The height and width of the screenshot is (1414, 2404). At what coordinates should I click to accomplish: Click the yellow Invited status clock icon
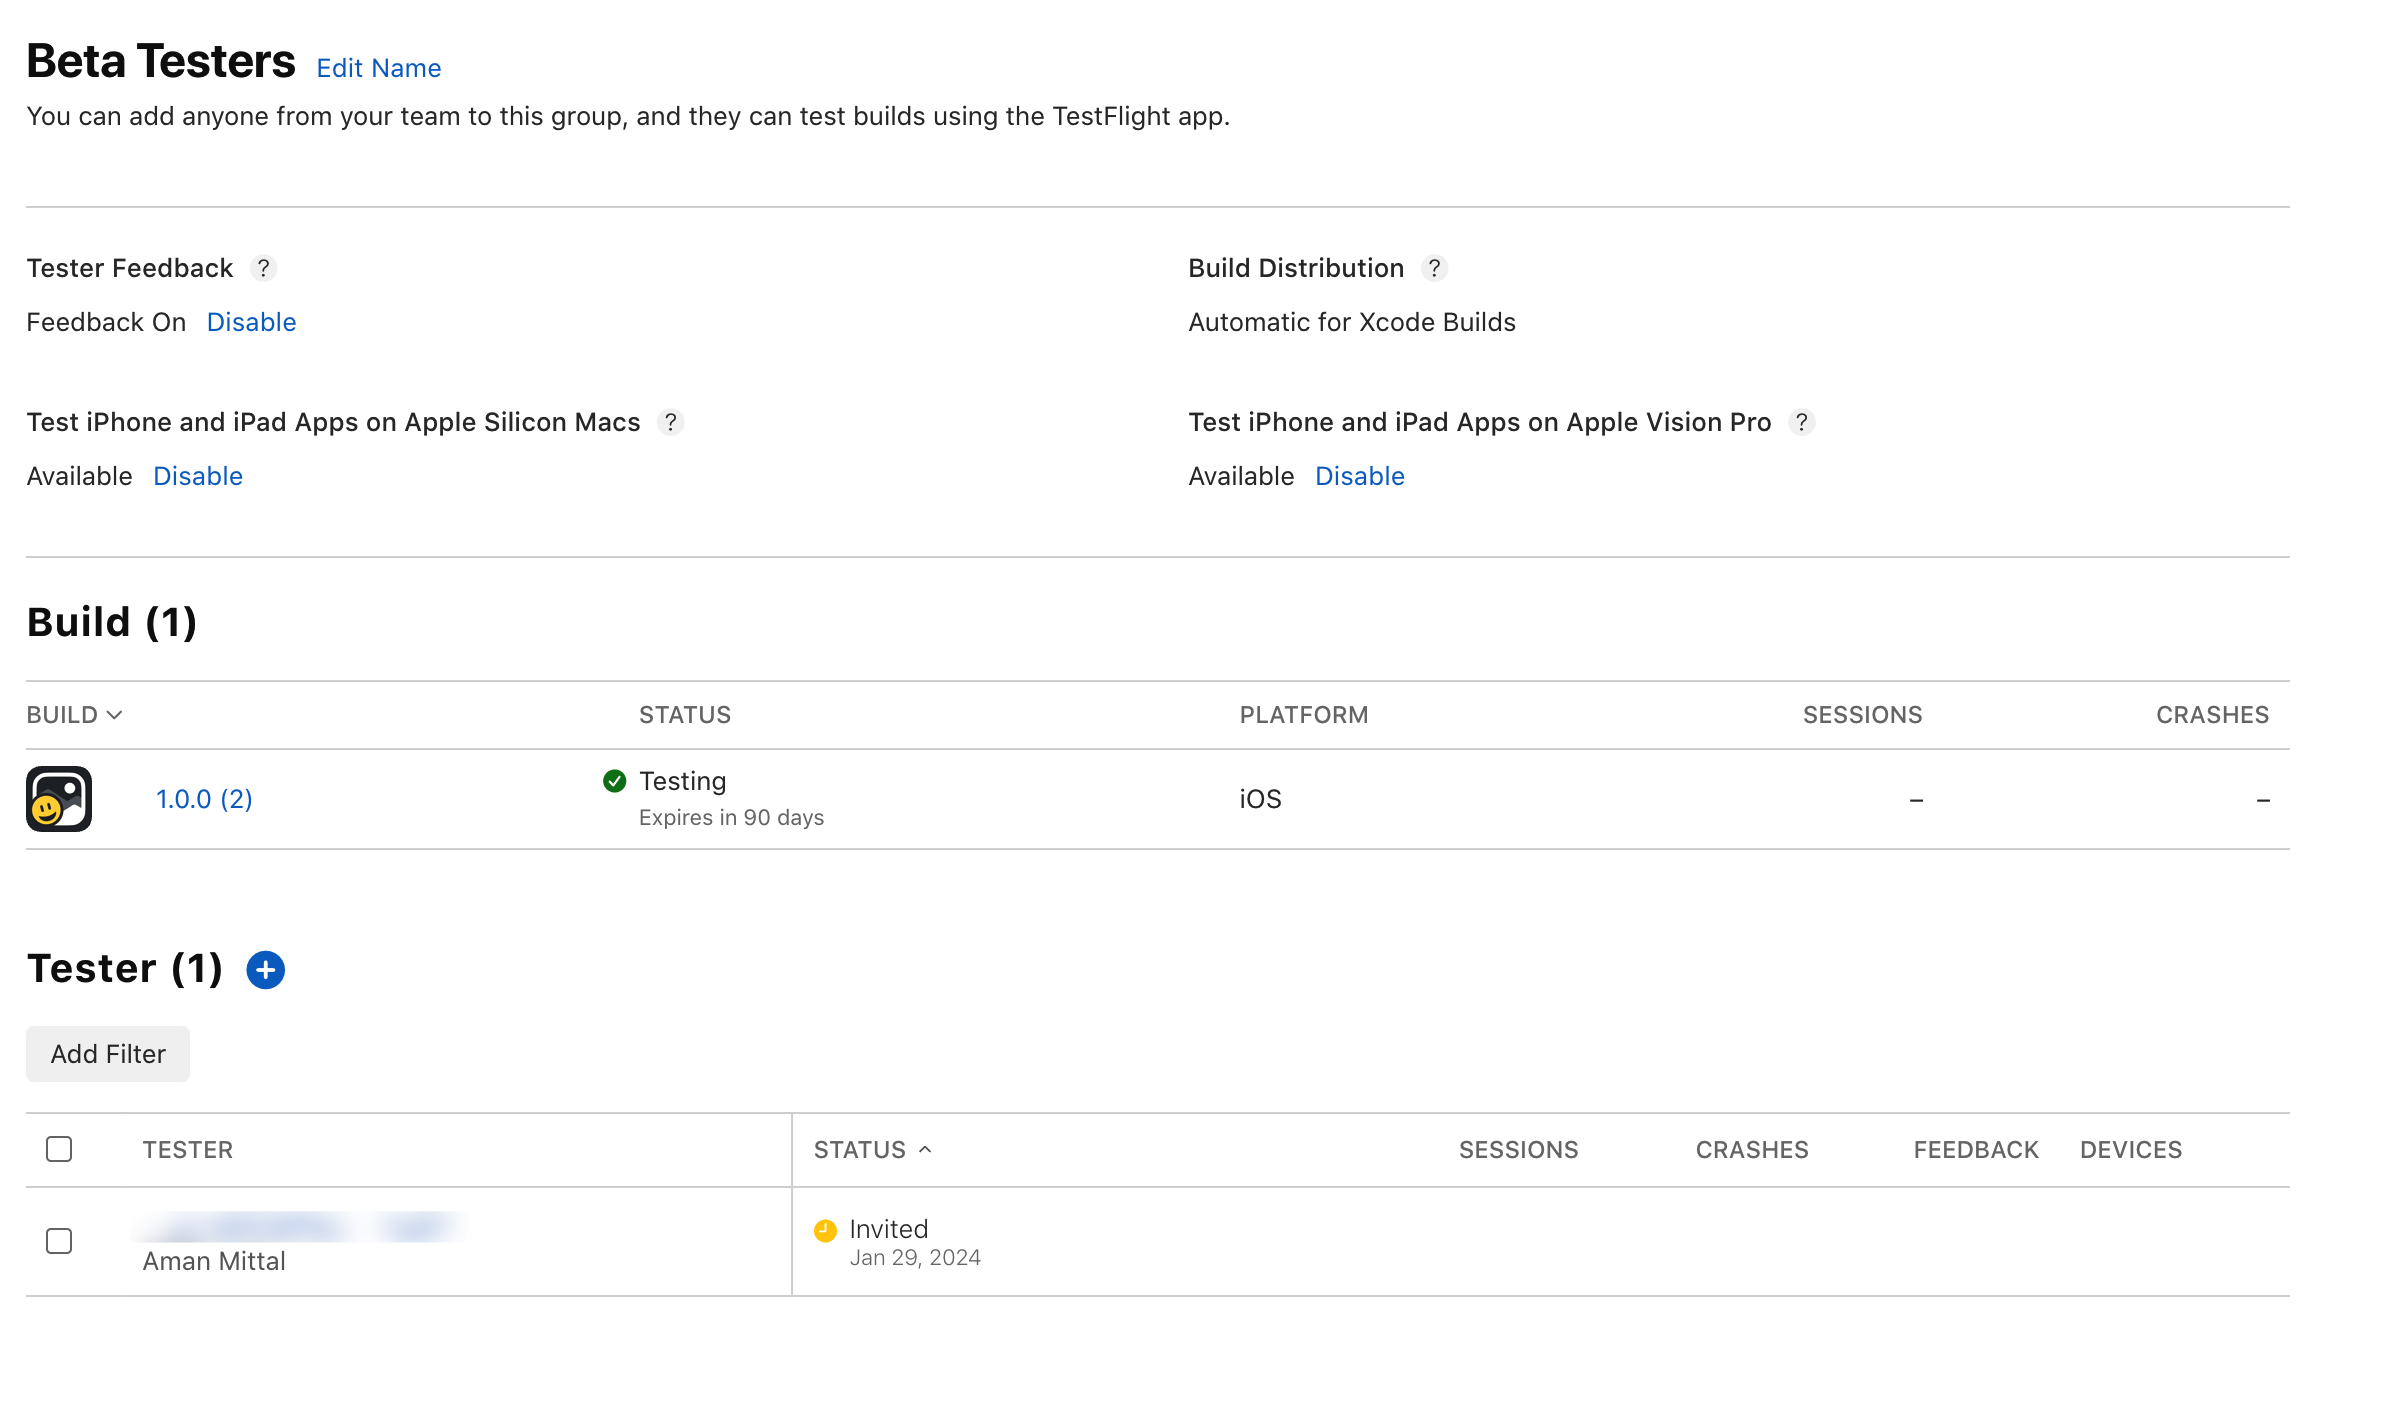click(x=825, y=1230)
